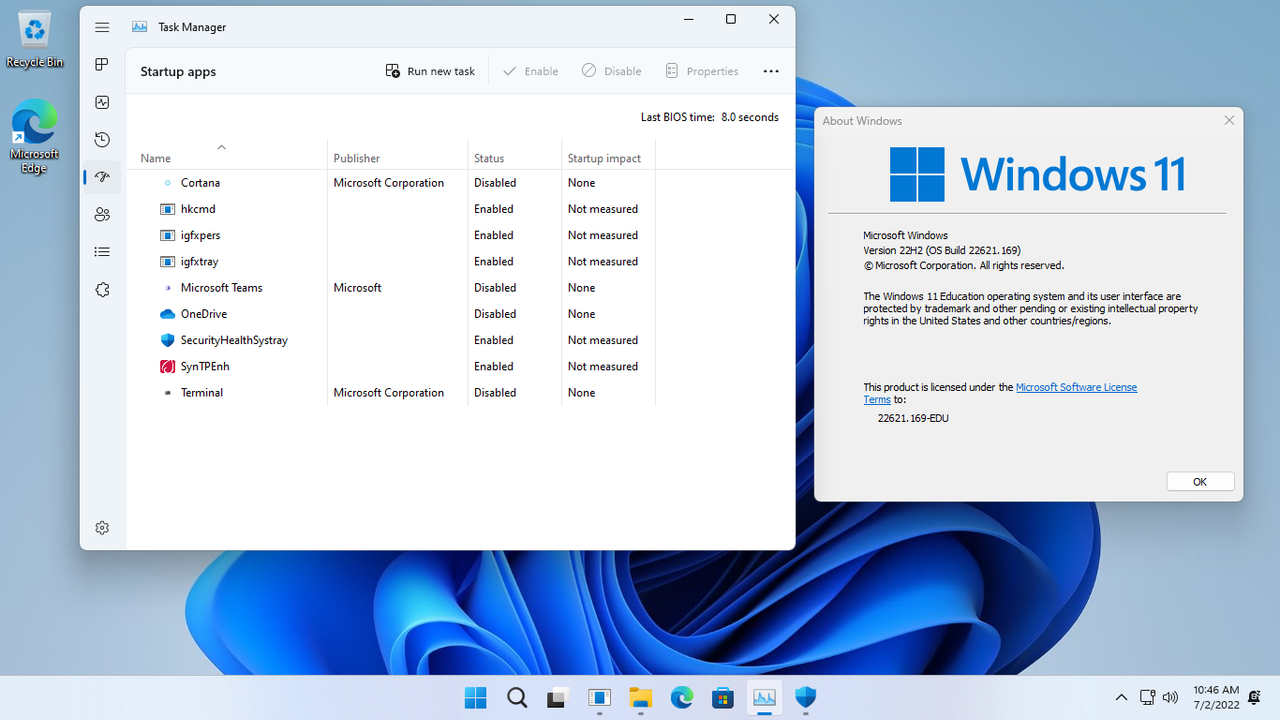Open the Performance page icon
The width and height of the screenshot is (1280, 720).
102,102
